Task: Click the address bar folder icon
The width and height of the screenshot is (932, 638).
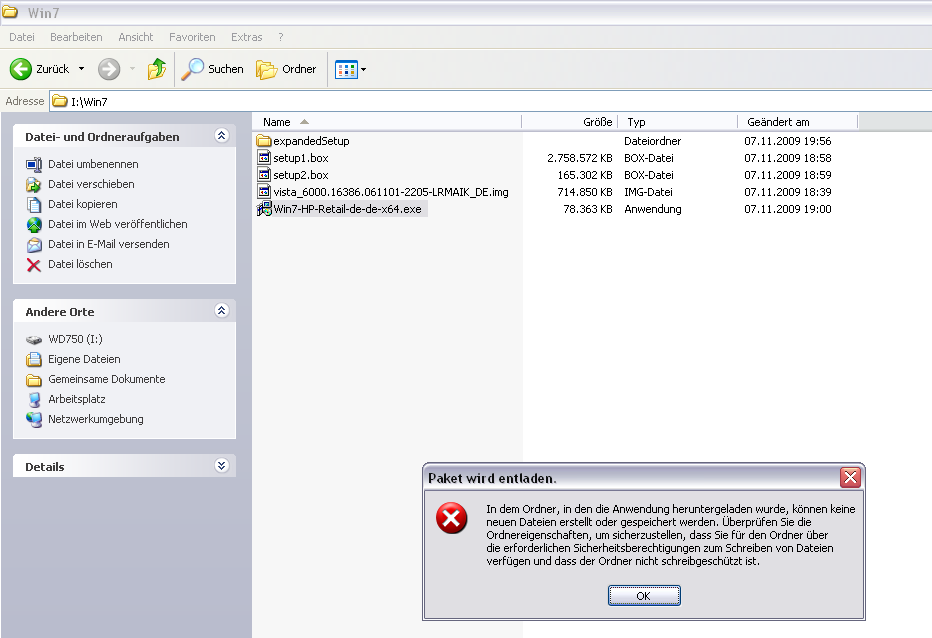Action: click(x=59, y=101)
